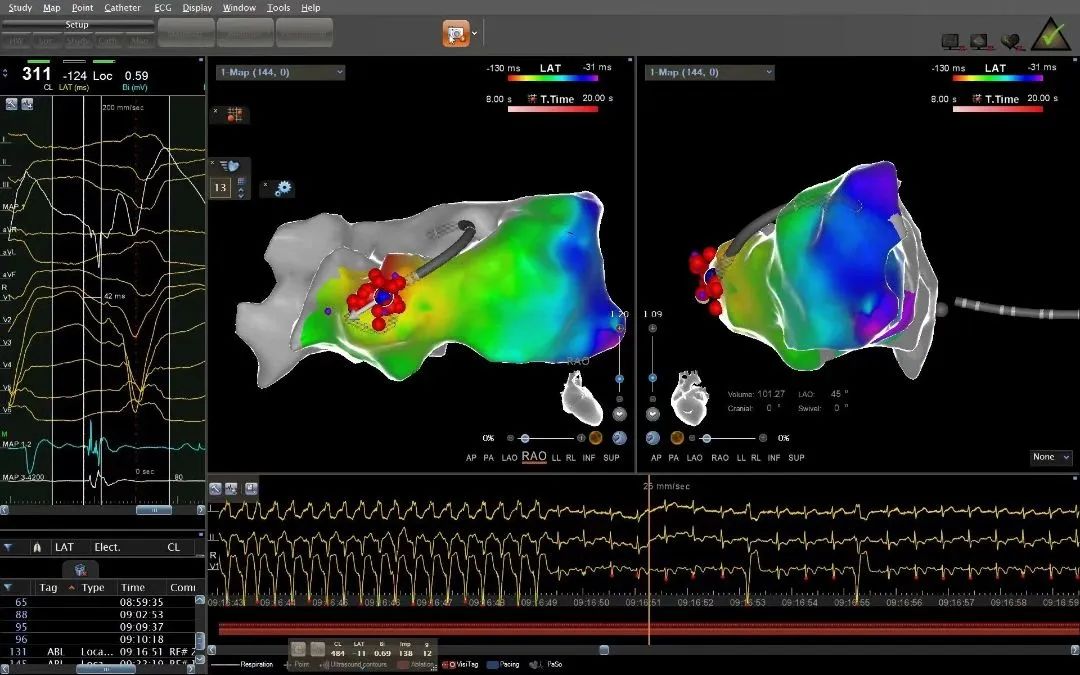Open the Catheter menu
The image size is (1080, 675).
point(122,7)
